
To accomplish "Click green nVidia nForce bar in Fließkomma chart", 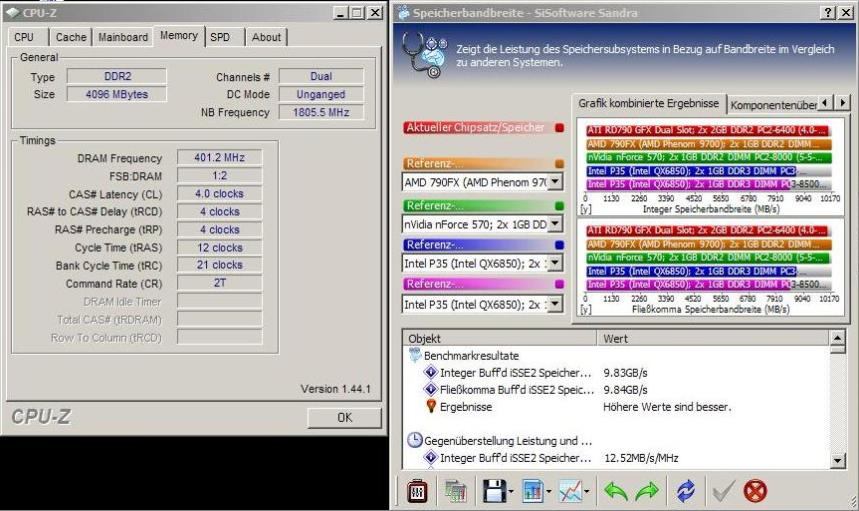I will [x=708, y=257].
